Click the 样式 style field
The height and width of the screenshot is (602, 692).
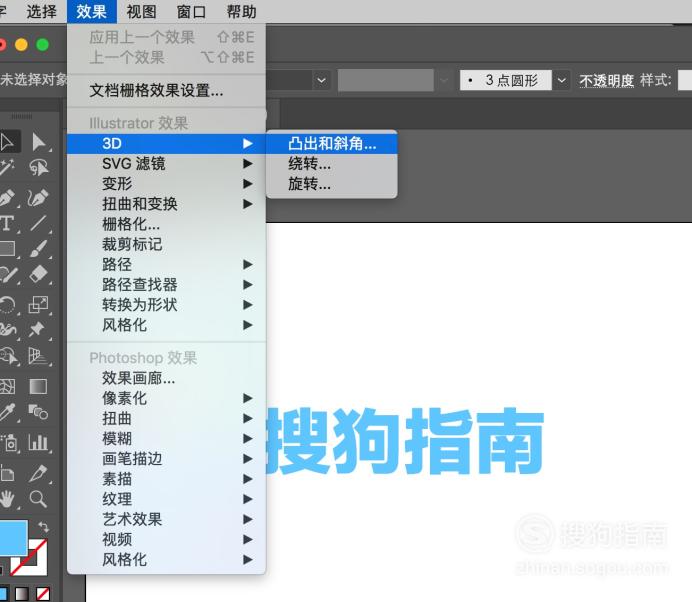[685, 80]
